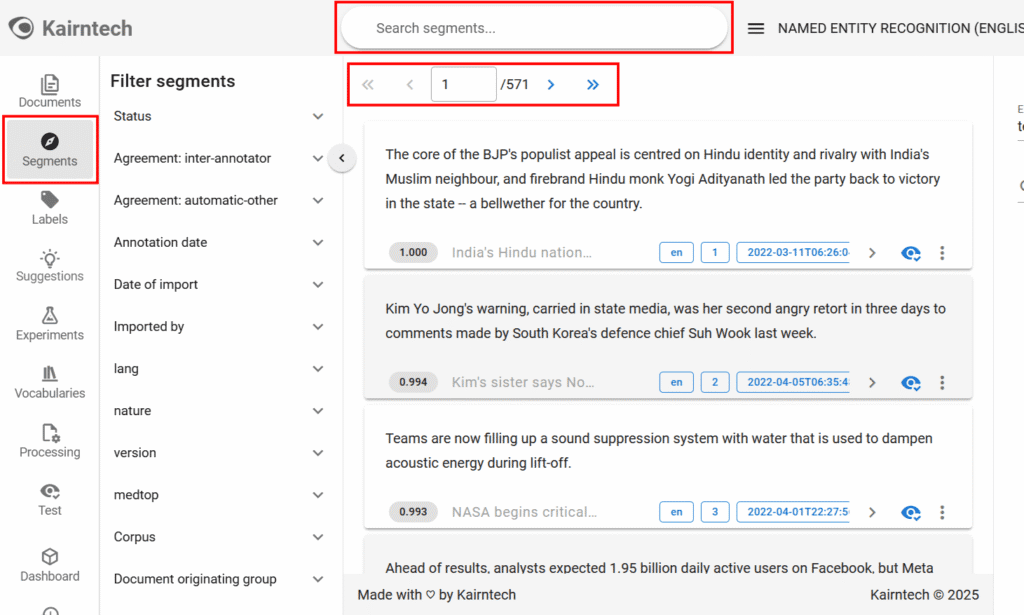The height and width of the screenshot is (615, 1024).
Task: Open the Suggestions lightbulb section
Action: 49,265
